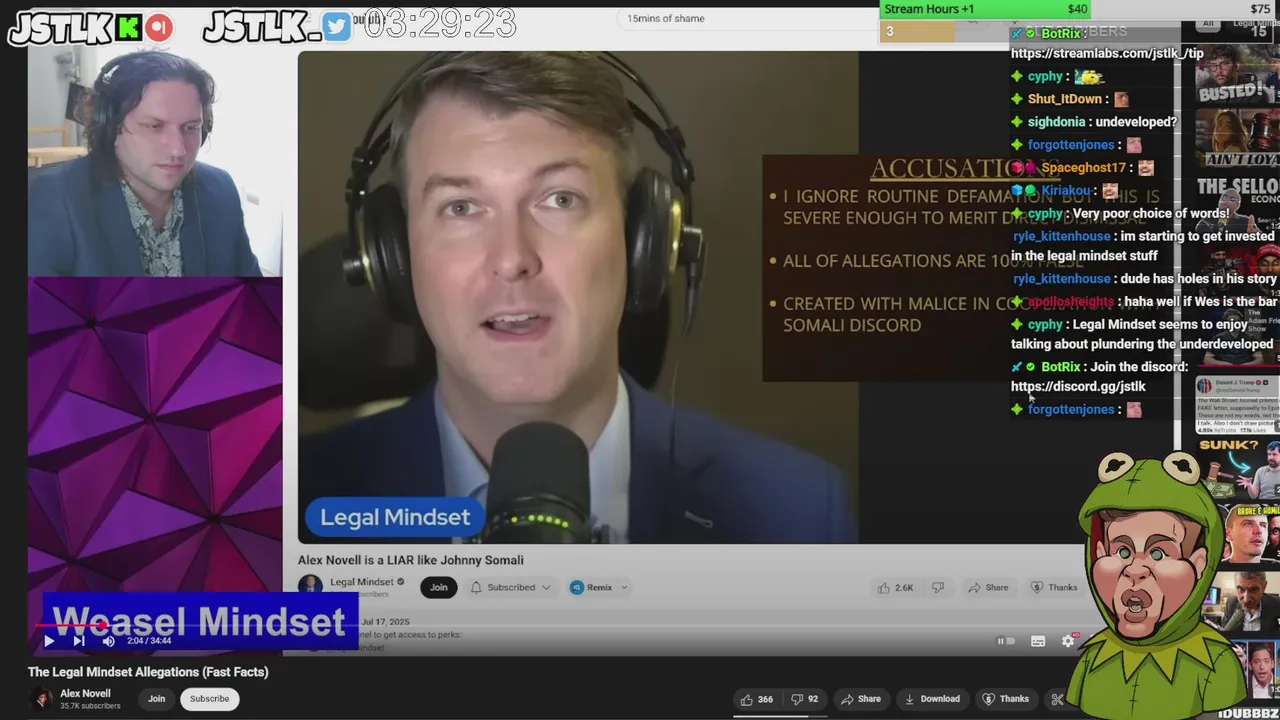This screenshot has width=1280, height=720.
Task: Like the Alex Novell video (366 likes)
Action: tap(756, 699)
